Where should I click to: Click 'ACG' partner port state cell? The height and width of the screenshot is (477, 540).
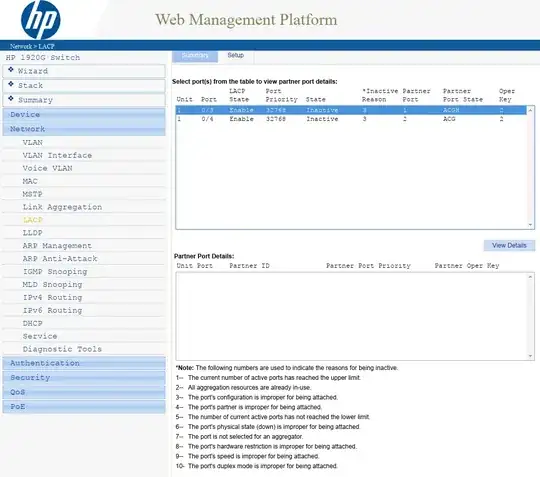[x=449, y=119]
